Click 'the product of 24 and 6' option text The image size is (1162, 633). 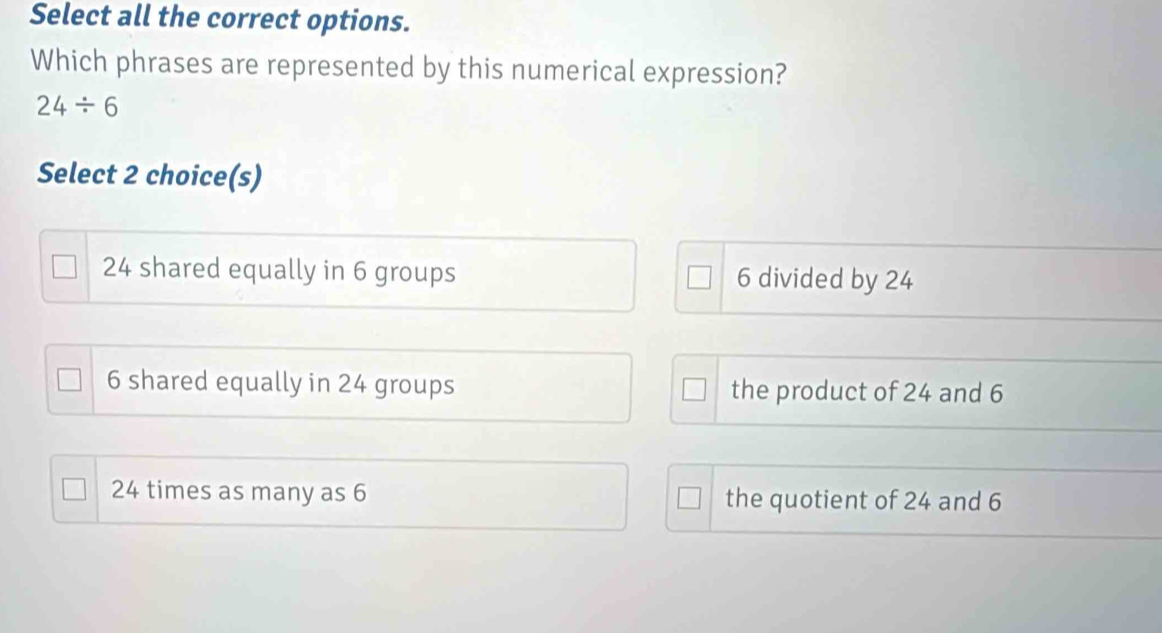(x=866, y=391)
